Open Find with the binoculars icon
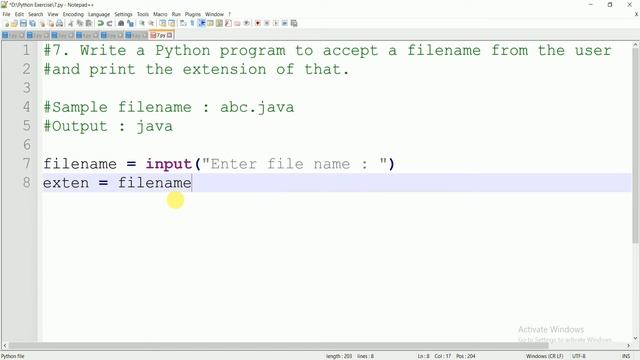This screenshot has height=360, width=640. tap(121, 23)
